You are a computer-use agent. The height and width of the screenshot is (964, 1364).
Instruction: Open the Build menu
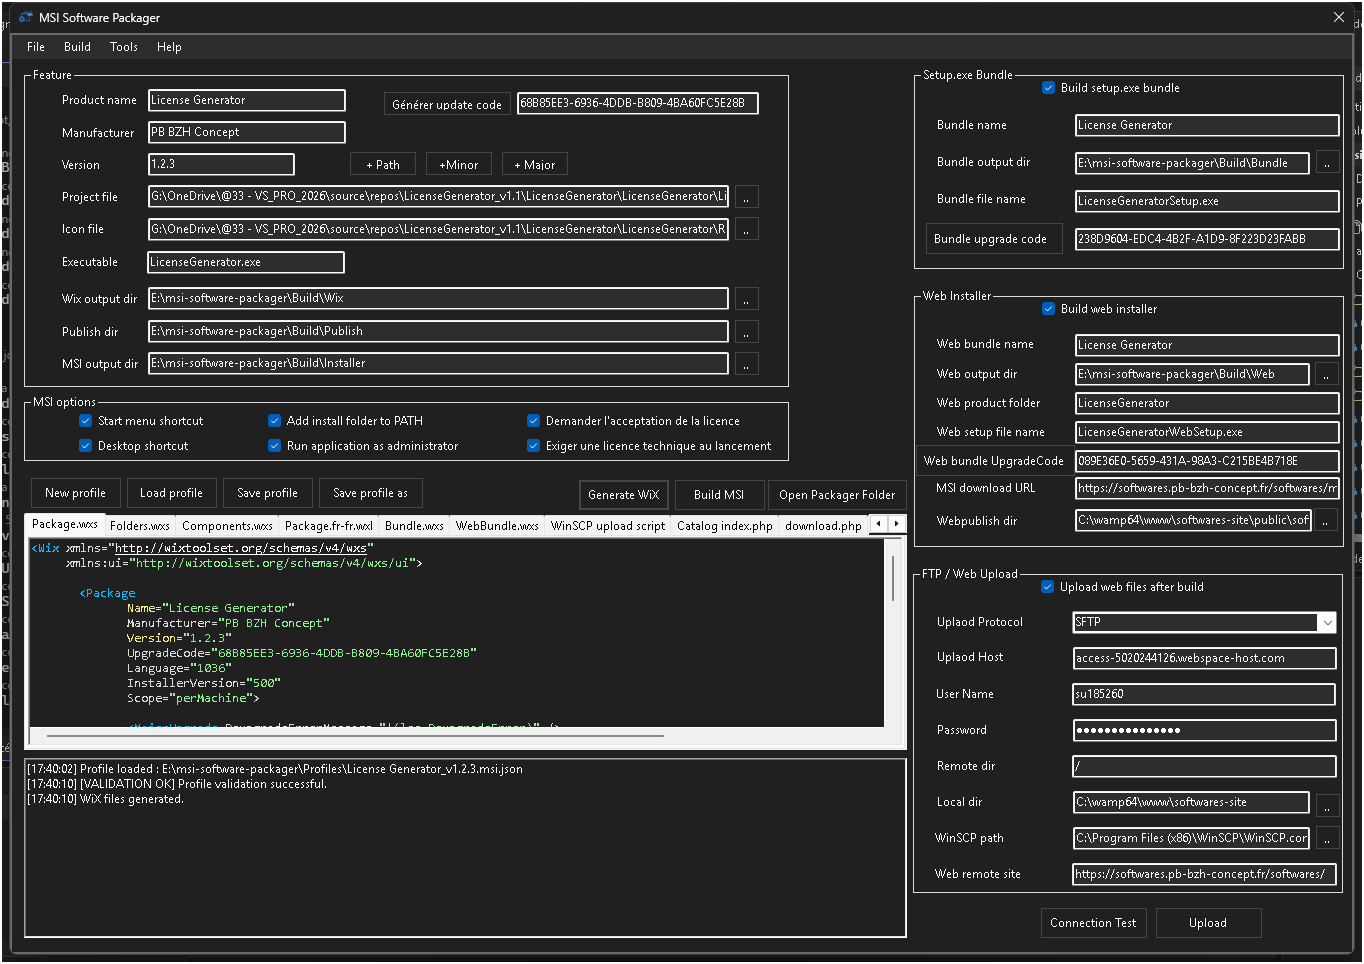click(x=77, y=47)
